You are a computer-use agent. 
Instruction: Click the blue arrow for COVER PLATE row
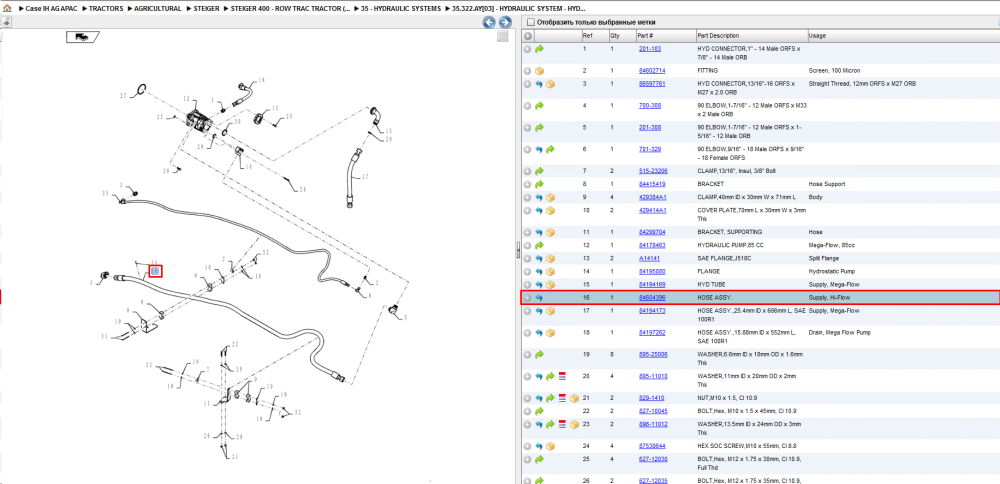(x=539, y=210)
